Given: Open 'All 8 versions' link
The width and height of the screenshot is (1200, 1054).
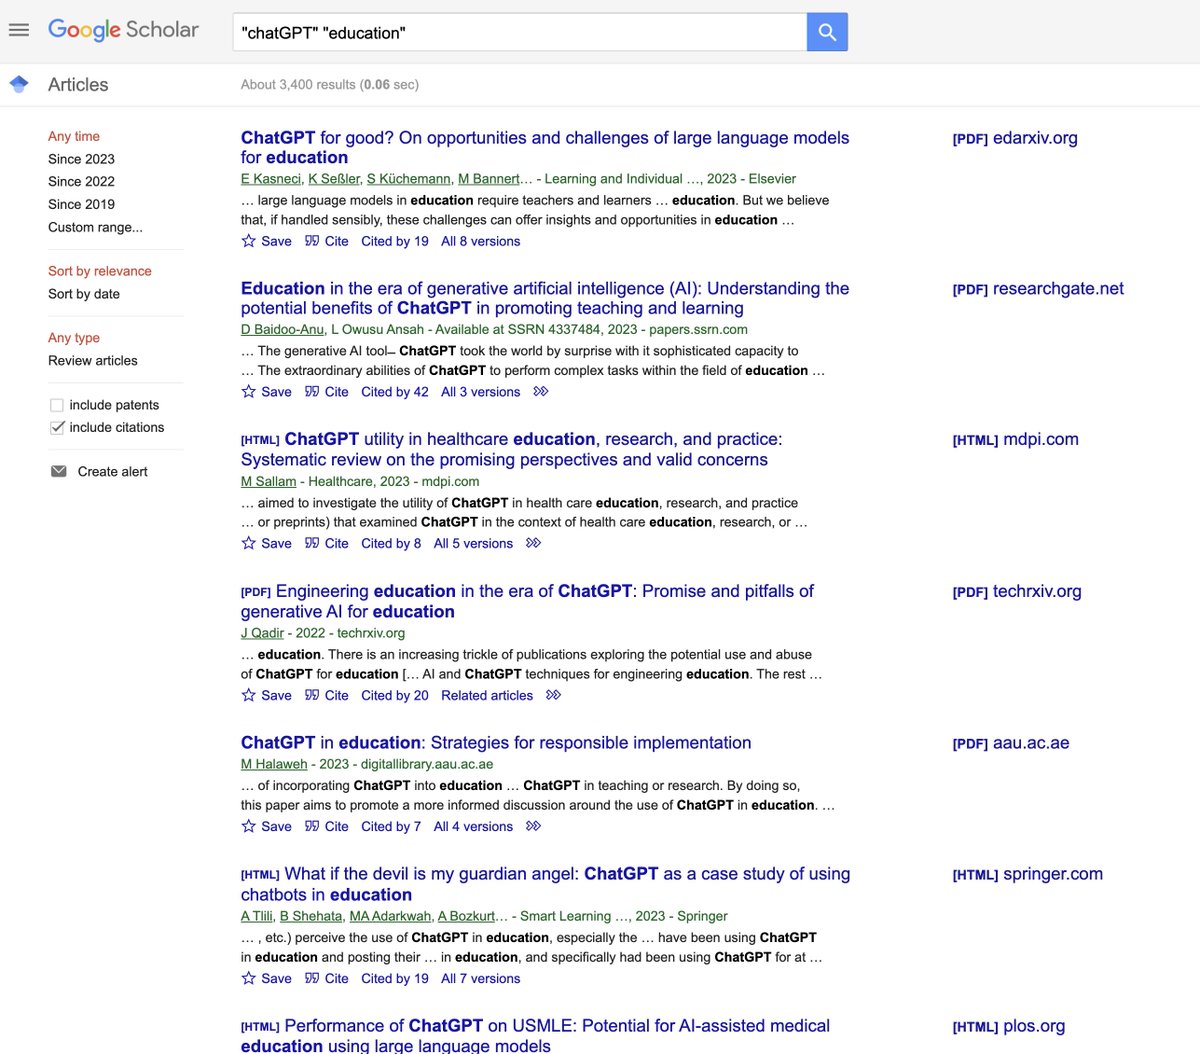Looking at the screenshot, I should [481, 241].
